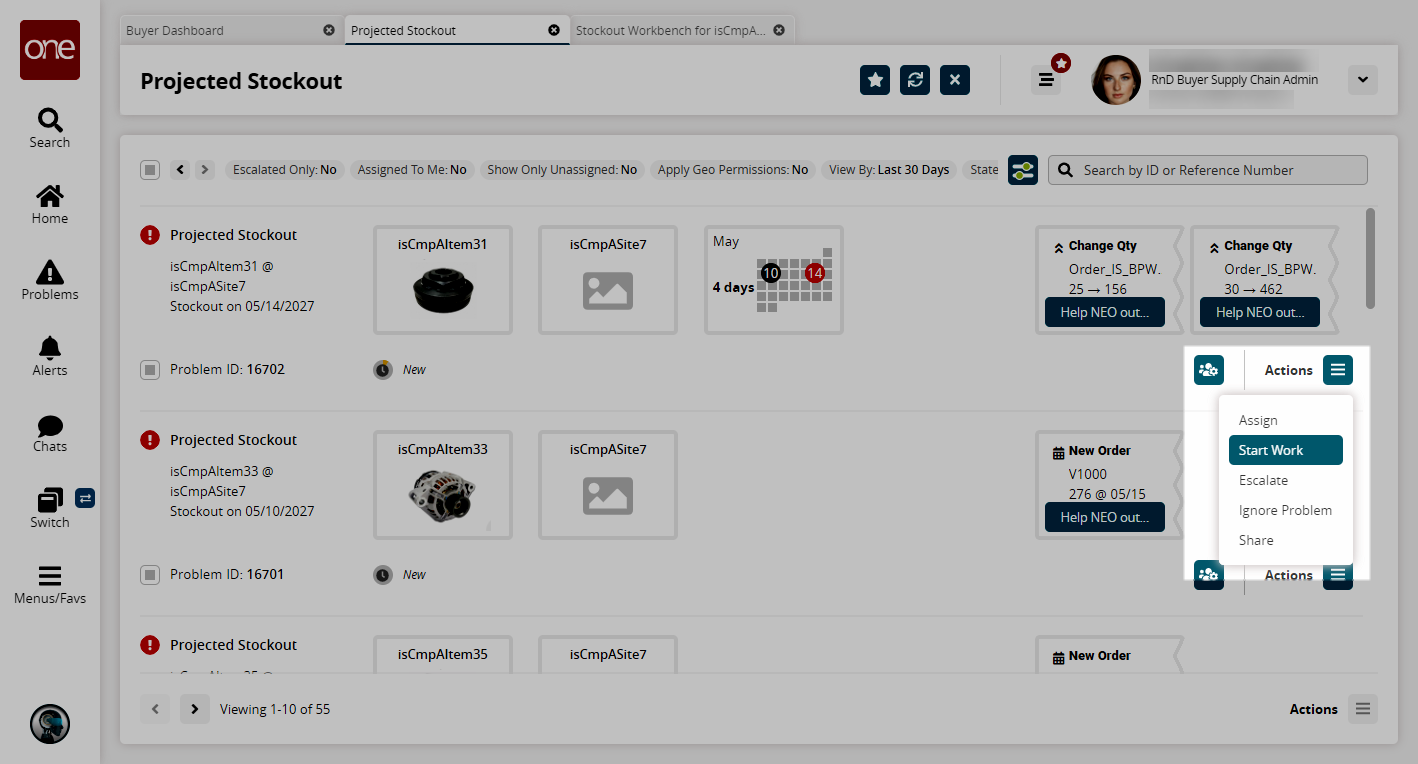Open the Search sidebar icon

pos(50,128)
